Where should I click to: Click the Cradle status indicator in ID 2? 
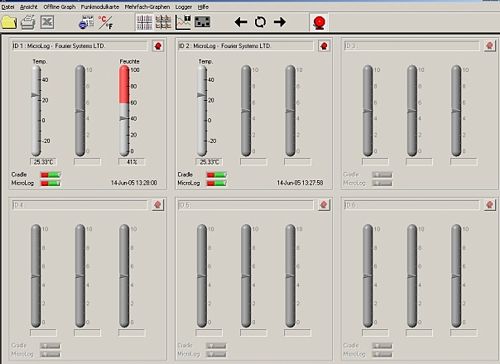(x=216, y=175)
